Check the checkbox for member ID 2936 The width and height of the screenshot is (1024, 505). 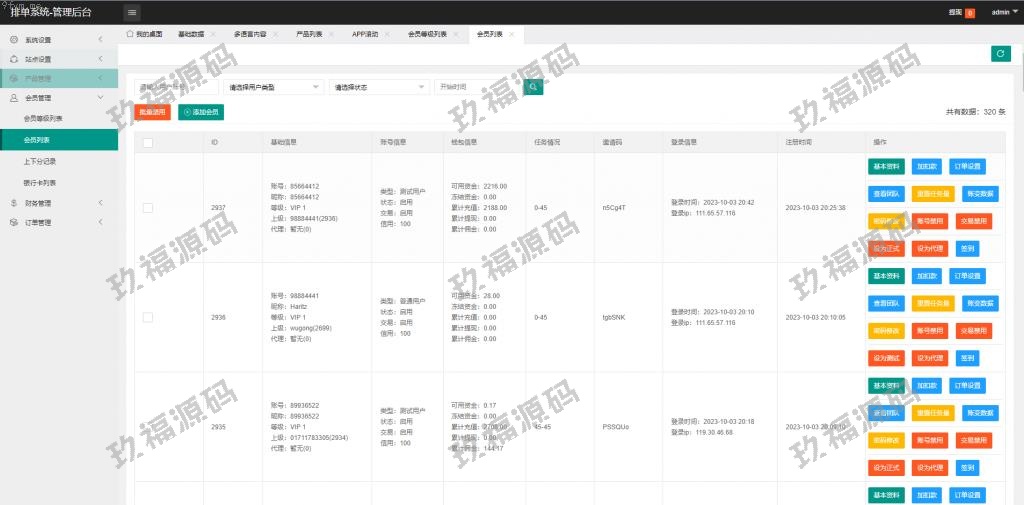tap(148, 317)
